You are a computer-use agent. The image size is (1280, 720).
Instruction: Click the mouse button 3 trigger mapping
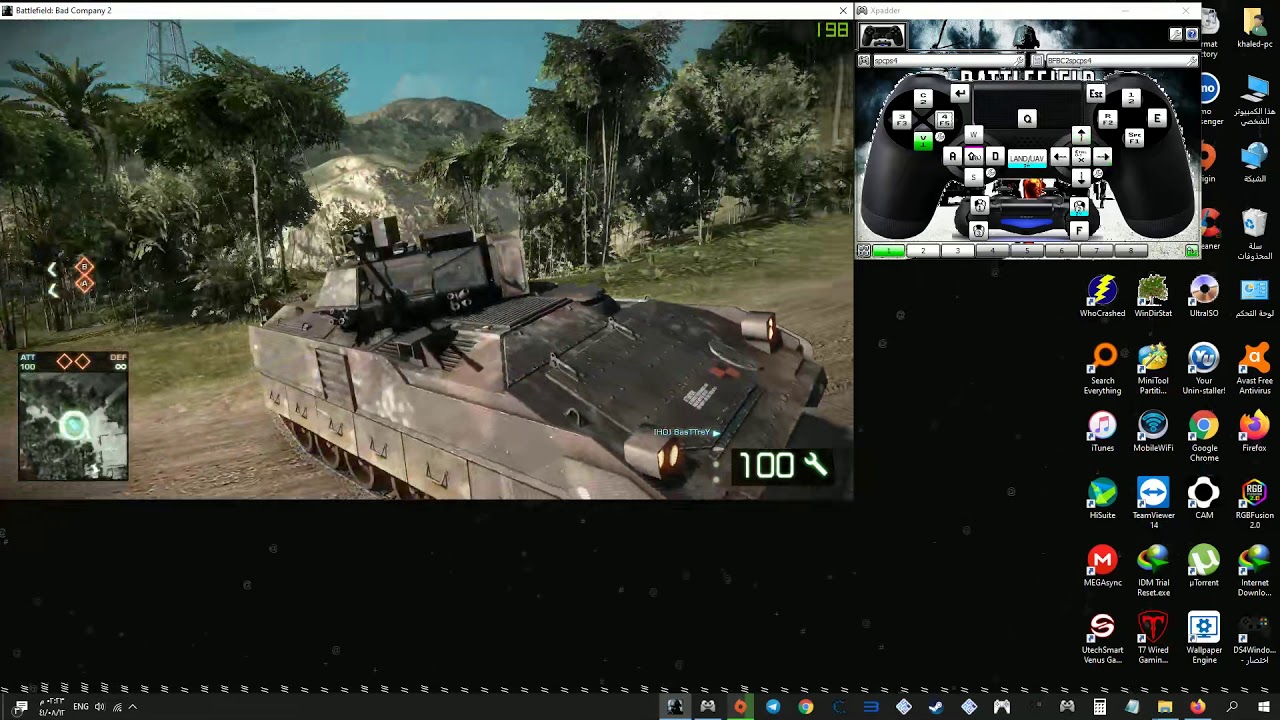[x=978, y=231]
